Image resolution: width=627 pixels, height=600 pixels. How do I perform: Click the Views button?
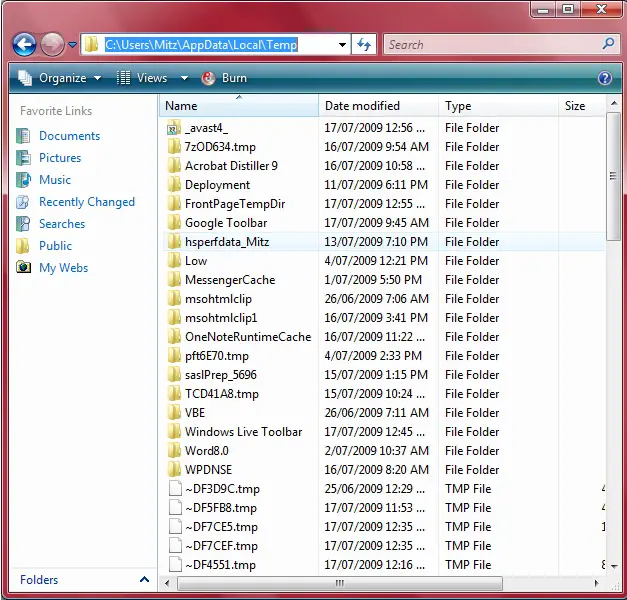pyautogui.click(x=142, y=78)
